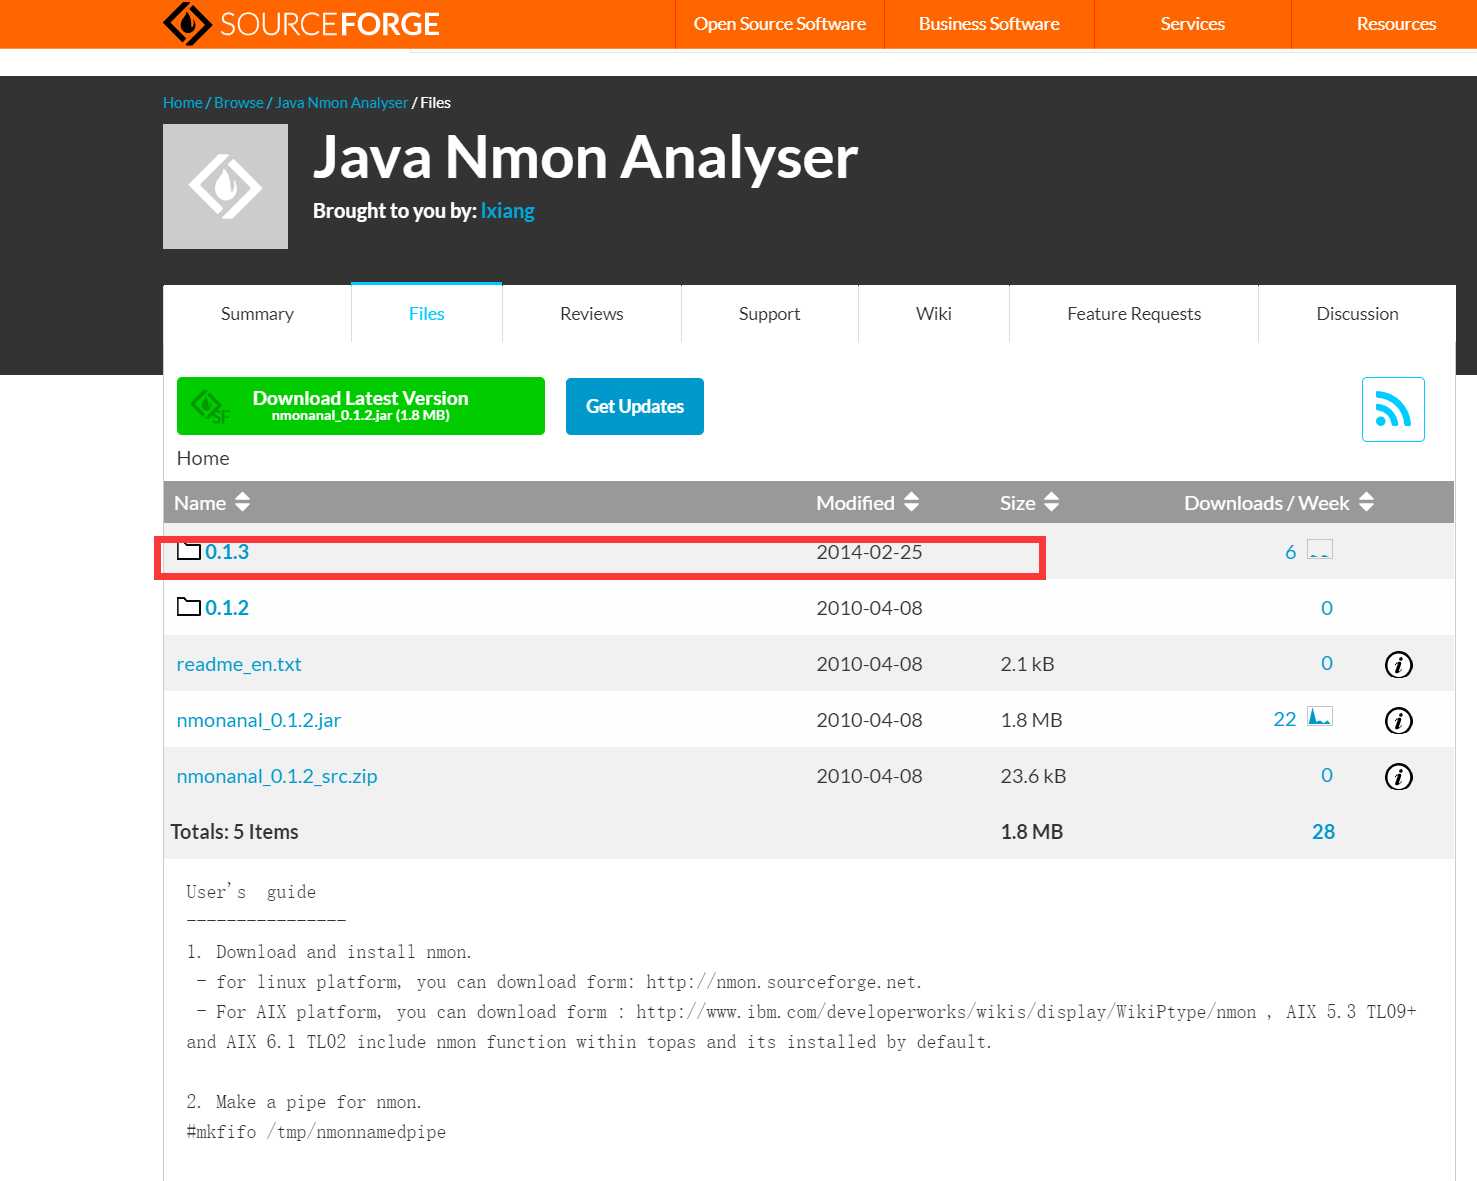Viewport: 1477px width, 1181px height.
Task: View info for readme_en.txt
Action: [x=1398, y=664]
